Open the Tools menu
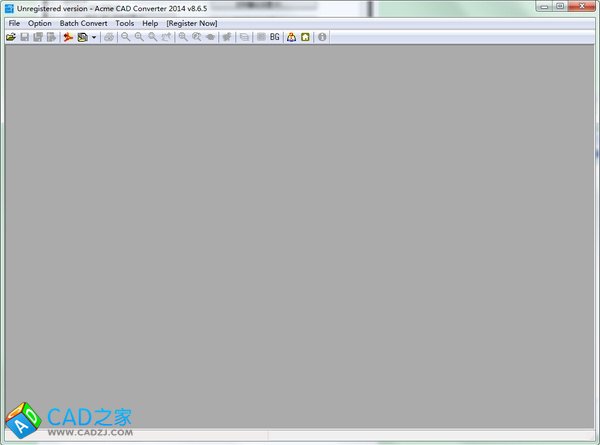600x445 pixels. tap(124, 23)
